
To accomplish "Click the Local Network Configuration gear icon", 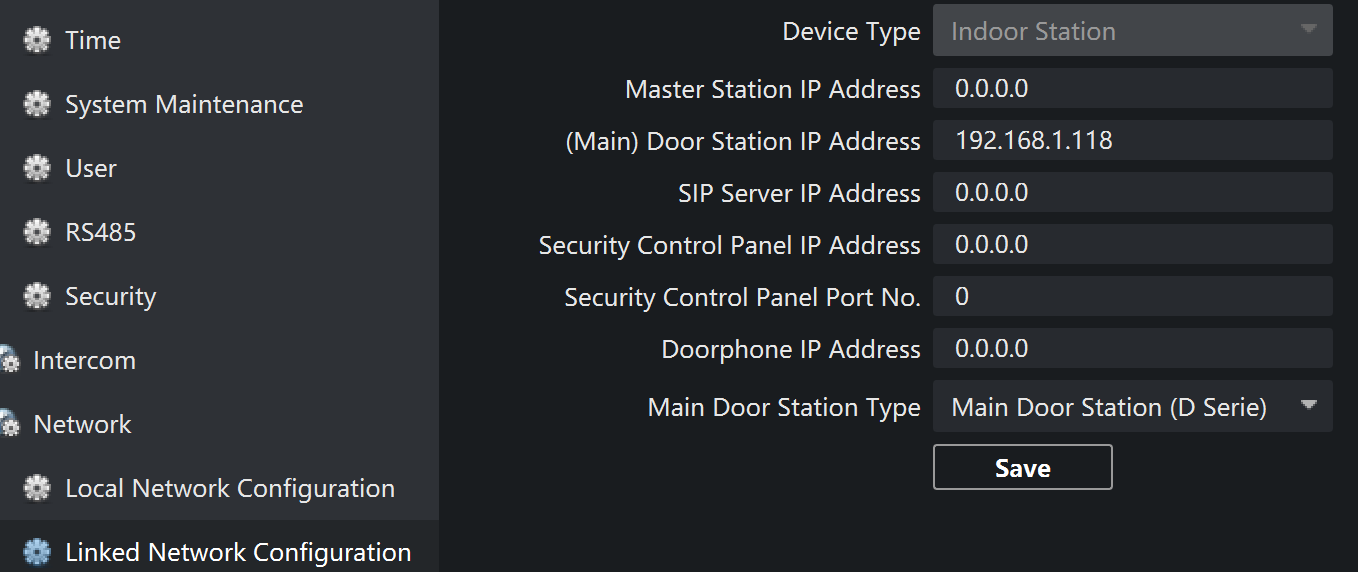I will click(x=37, y=489).
